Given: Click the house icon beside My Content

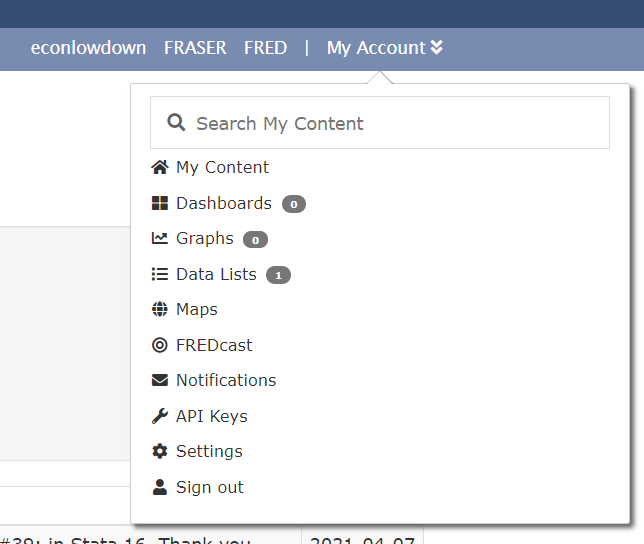Looking at the screenshot, I should click(160, 167).
